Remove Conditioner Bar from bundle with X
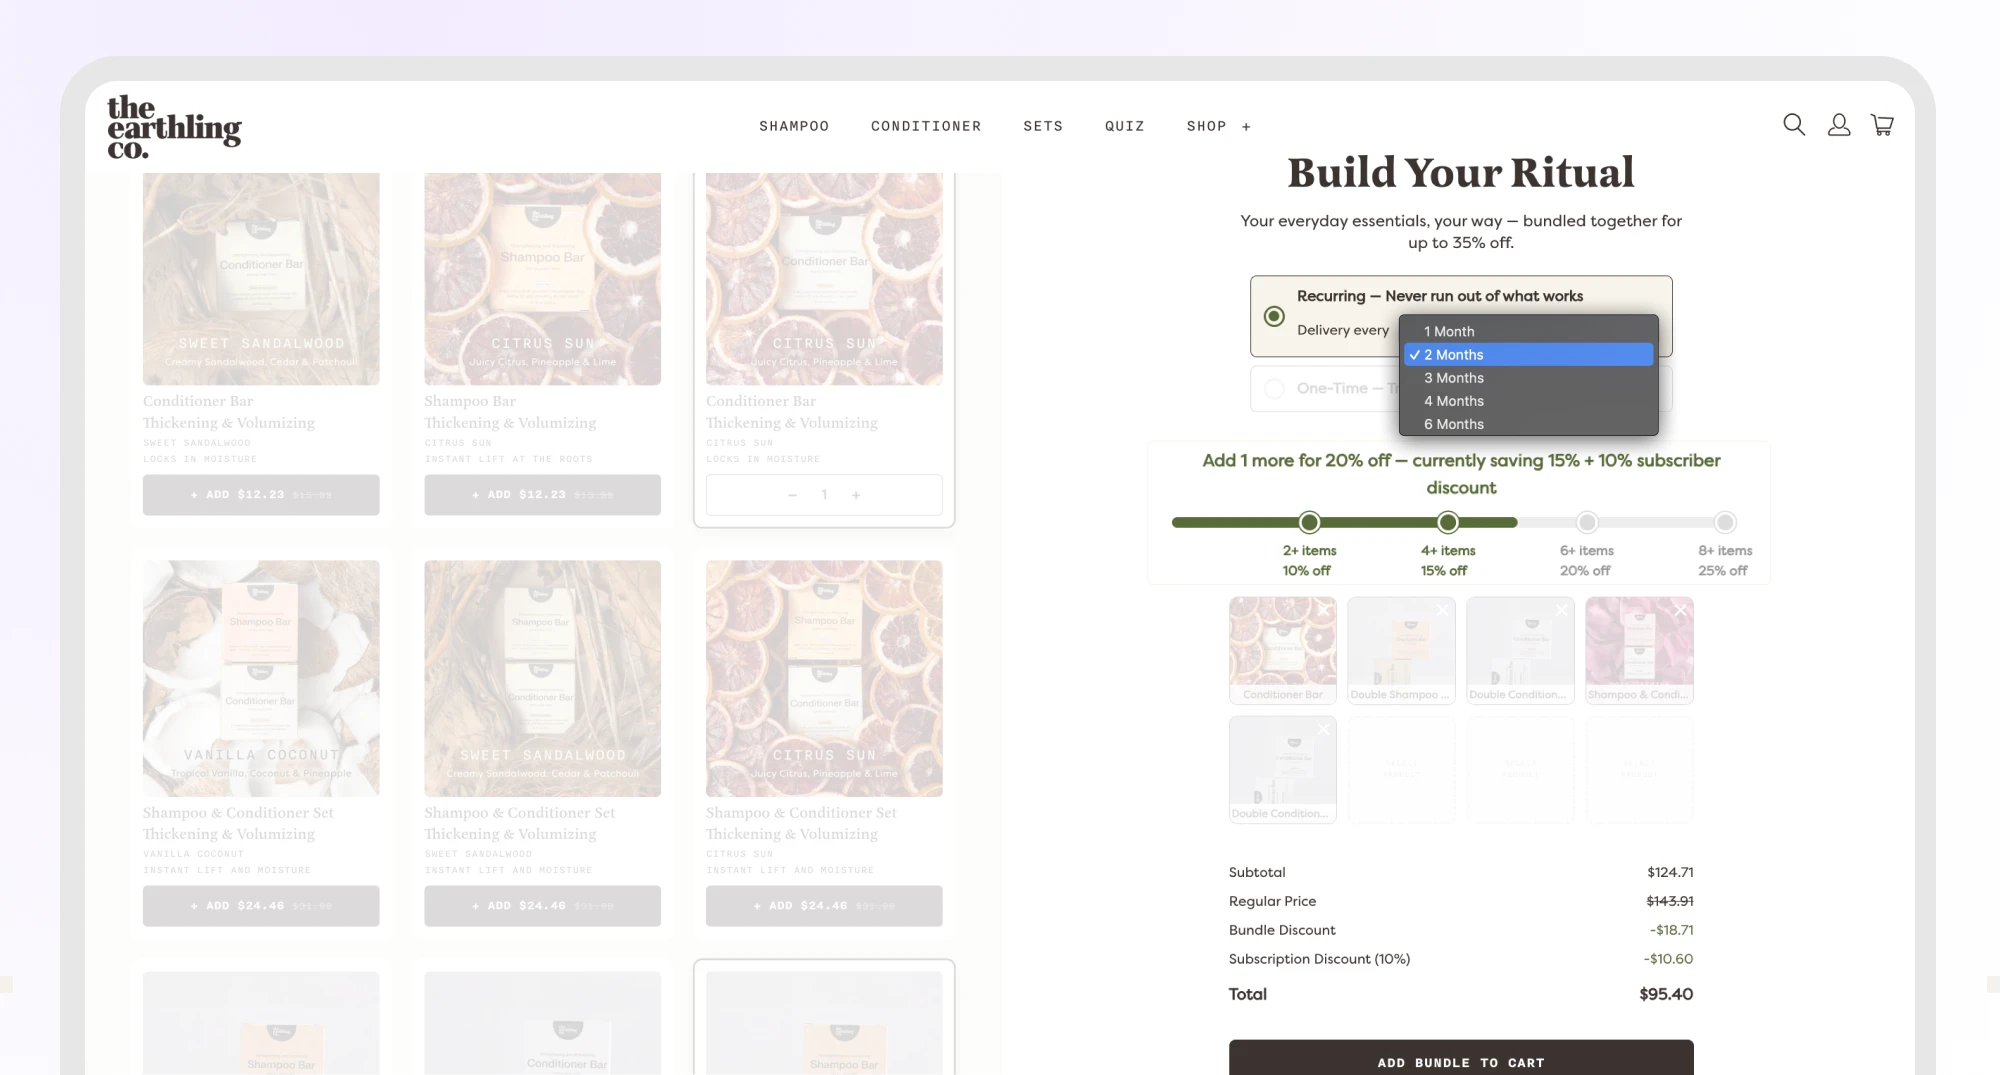 pyautogui.click(x=1324, y=610)
